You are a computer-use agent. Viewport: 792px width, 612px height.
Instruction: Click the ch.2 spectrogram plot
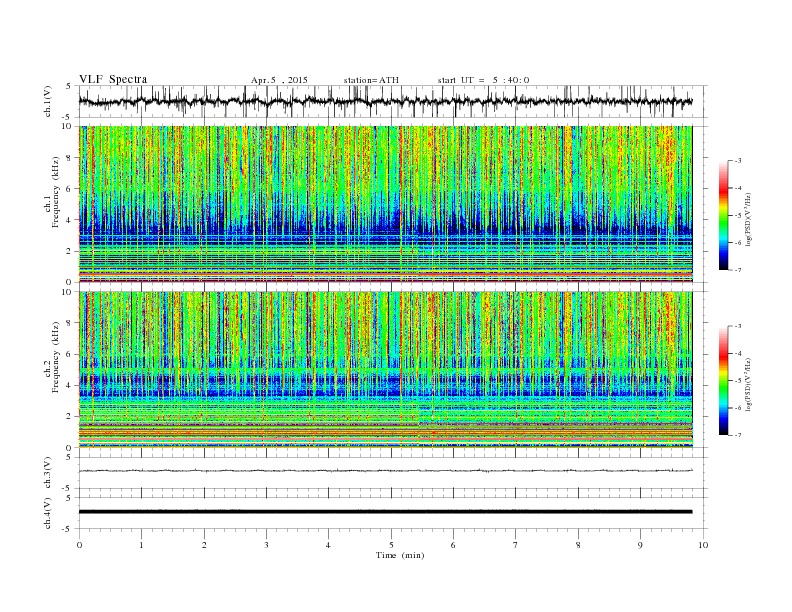[x=385, y=369]
